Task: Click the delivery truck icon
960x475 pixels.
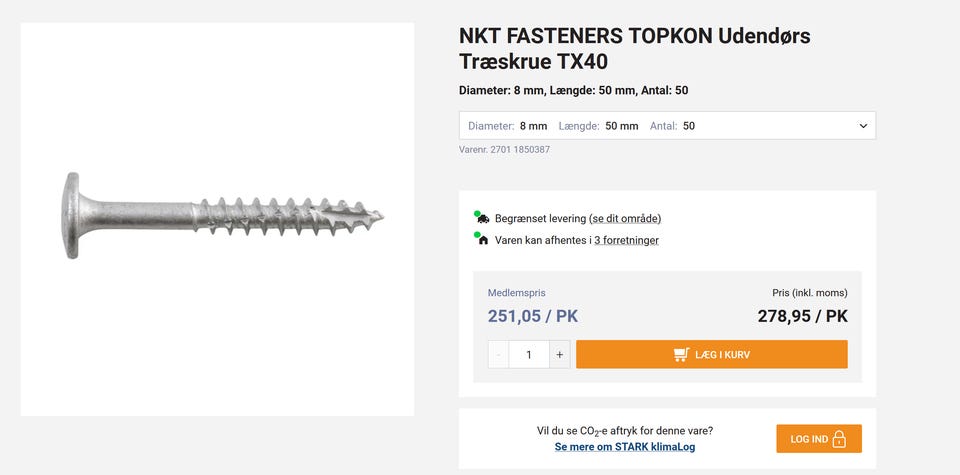Action: coord(482,218)
